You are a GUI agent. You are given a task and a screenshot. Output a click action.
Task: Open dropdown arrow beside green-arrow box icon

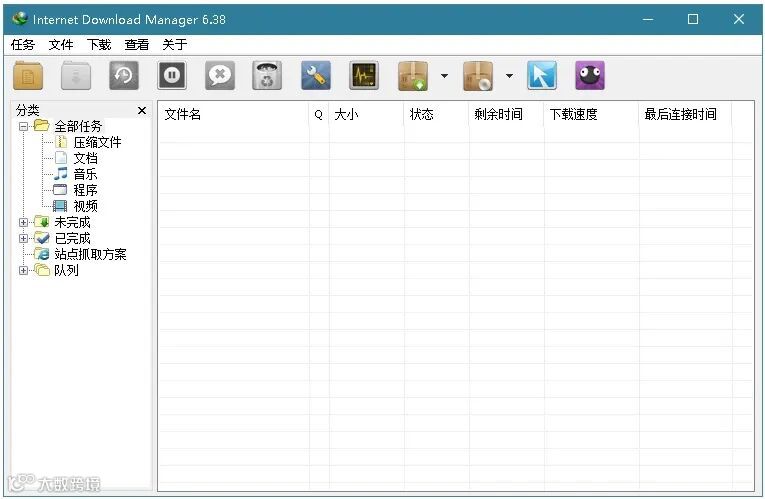click(x=444, y=76)
